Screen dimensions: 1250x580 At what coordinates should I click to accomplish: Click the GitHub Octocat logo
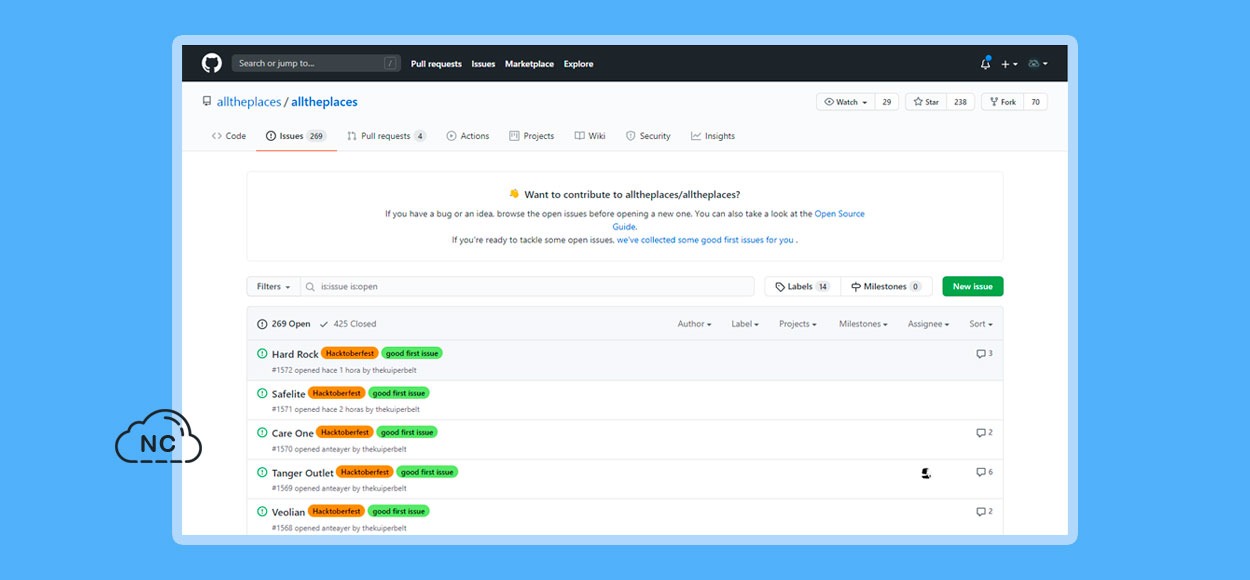click(x=211, y=63)
